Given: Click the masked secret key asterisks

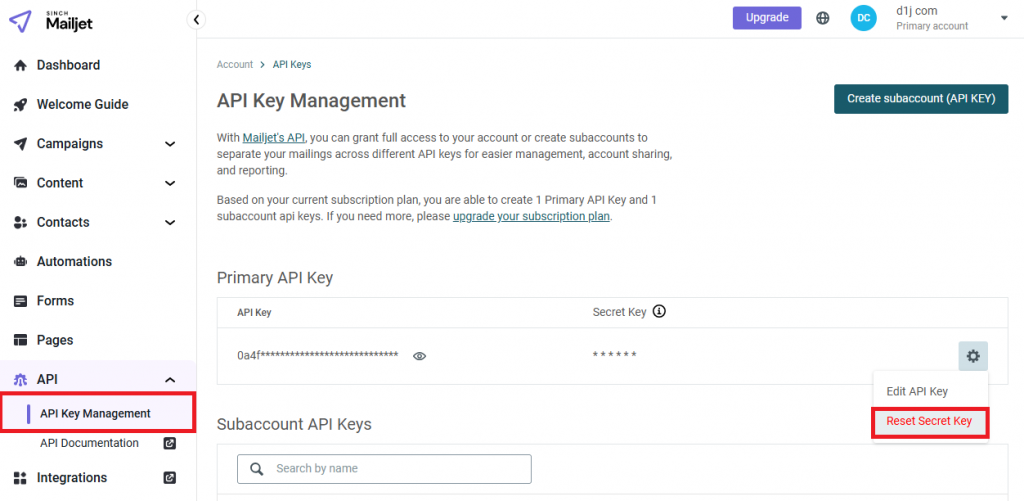Looking at the screenshot, I should 615,355.
